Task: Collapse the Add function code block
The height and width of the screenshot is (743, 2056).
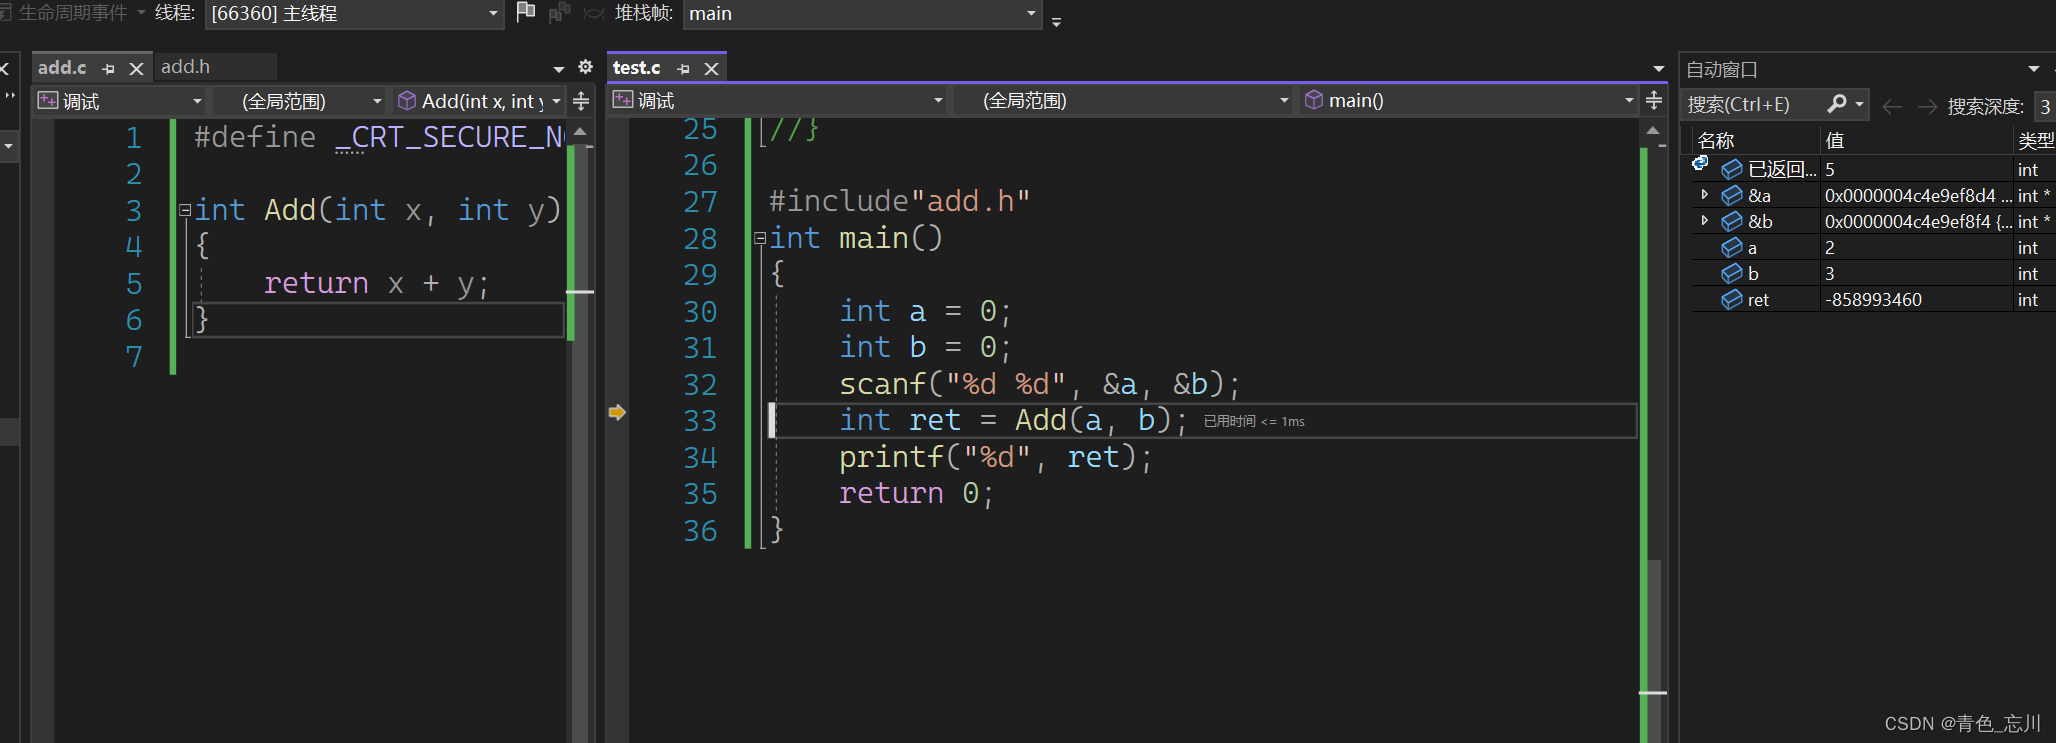Action: coord(185,210)
